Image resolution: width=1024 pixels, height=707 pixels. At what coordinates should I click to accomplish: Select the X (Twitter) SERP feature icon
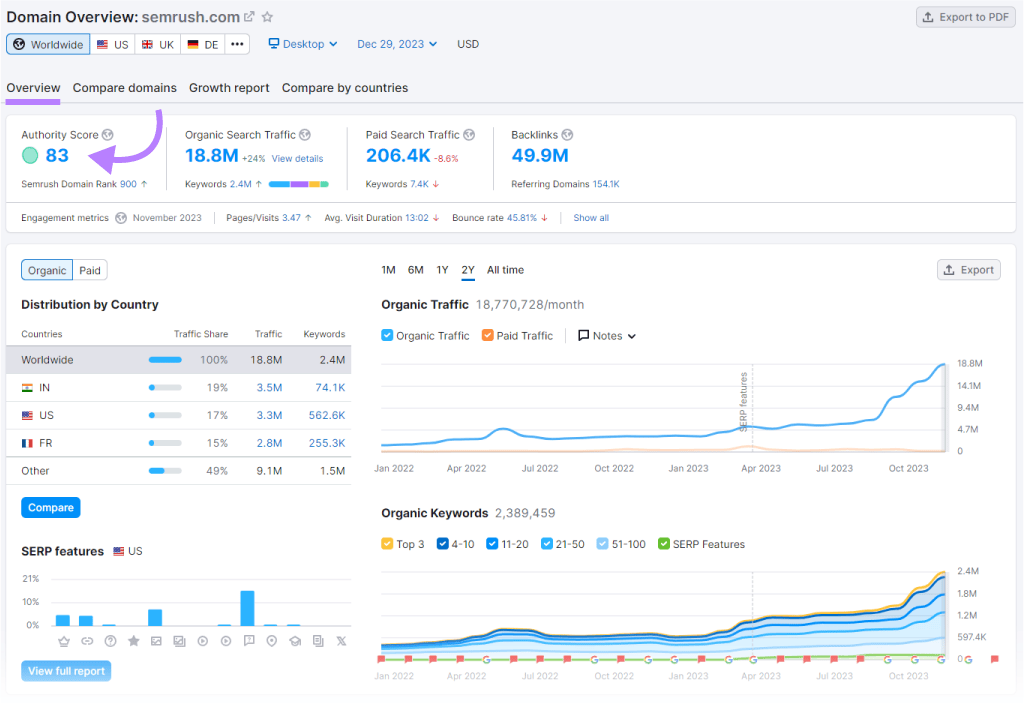[341, 642]
